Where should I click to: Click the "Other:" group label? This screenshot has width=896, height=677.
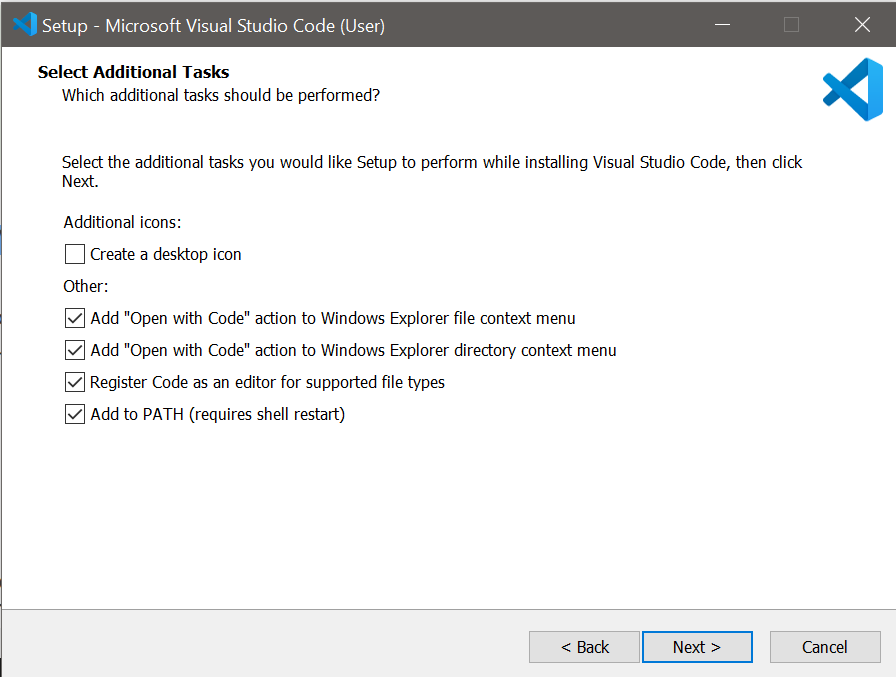pyautogui.click(x=86, y=286)
